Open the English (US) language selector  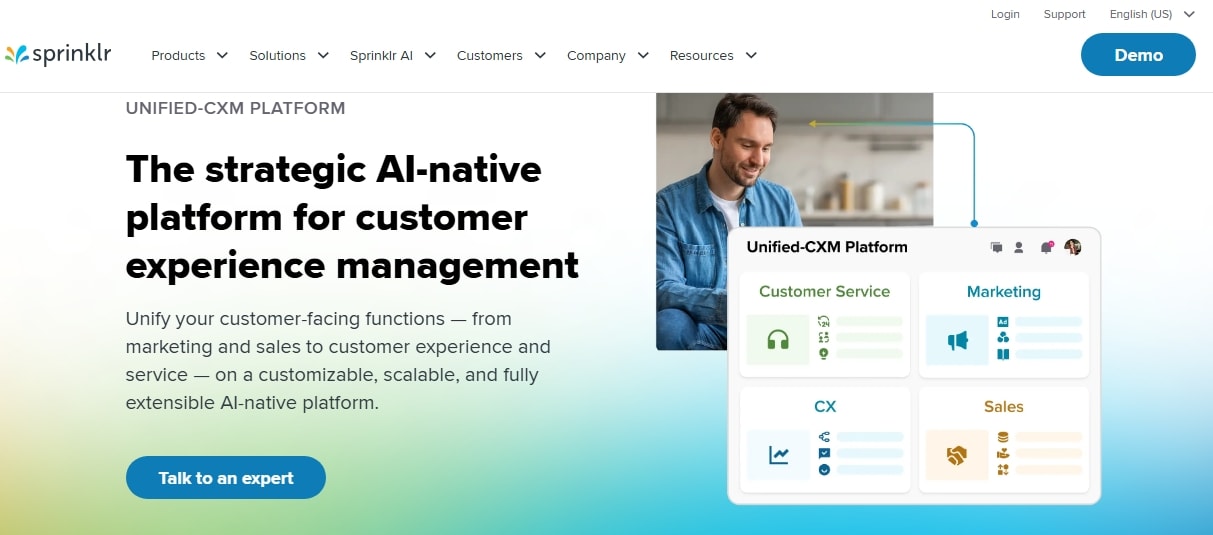coord(1152,14)
